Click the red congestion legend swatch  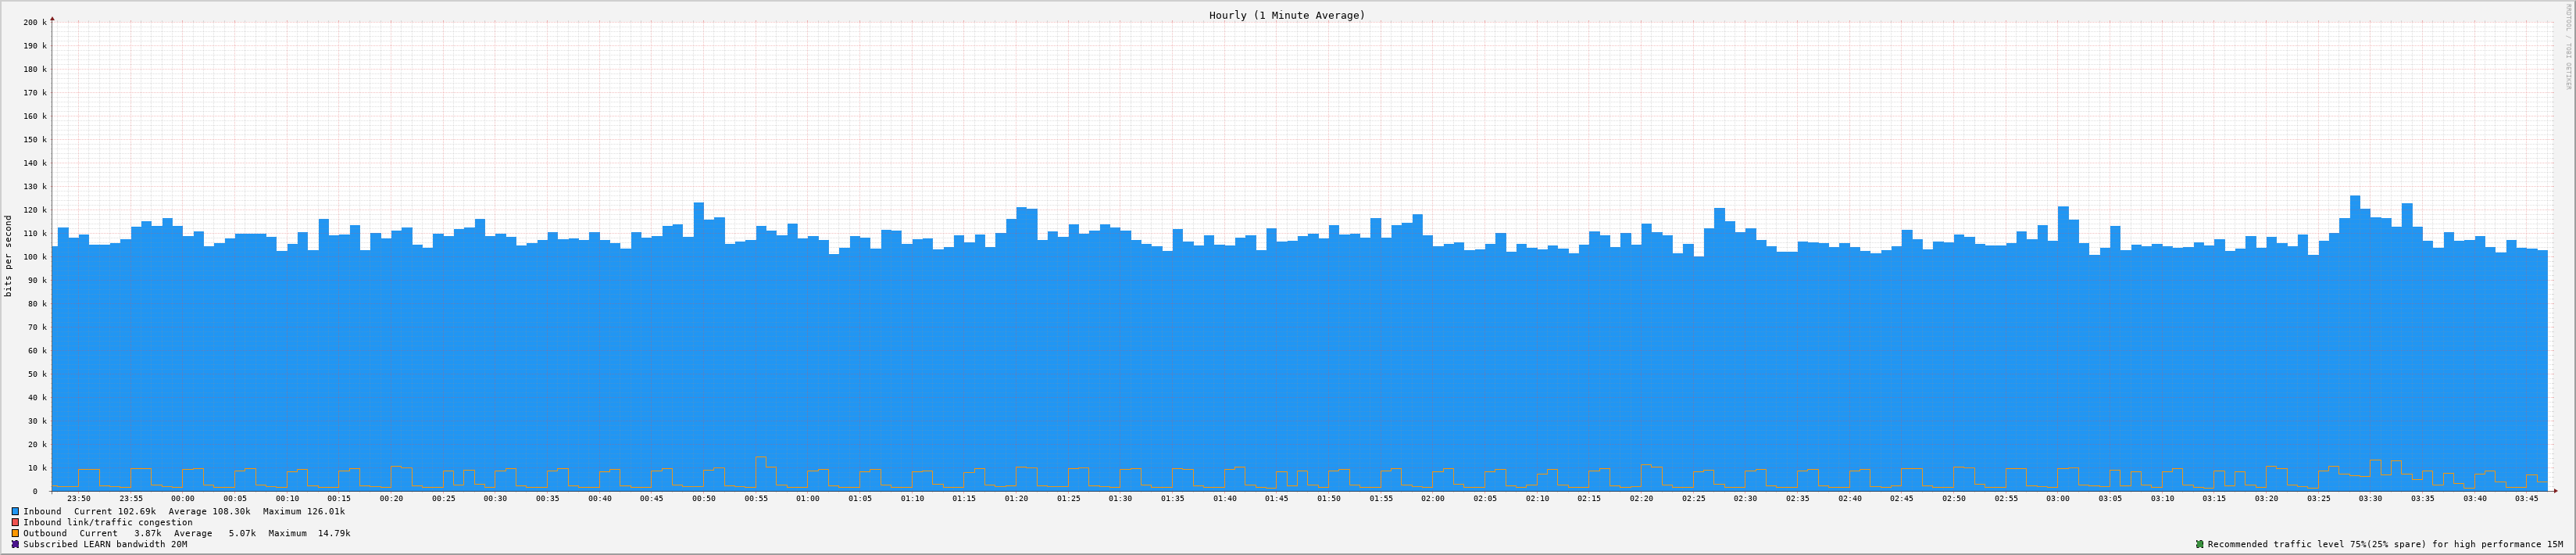tap(15, 522)
